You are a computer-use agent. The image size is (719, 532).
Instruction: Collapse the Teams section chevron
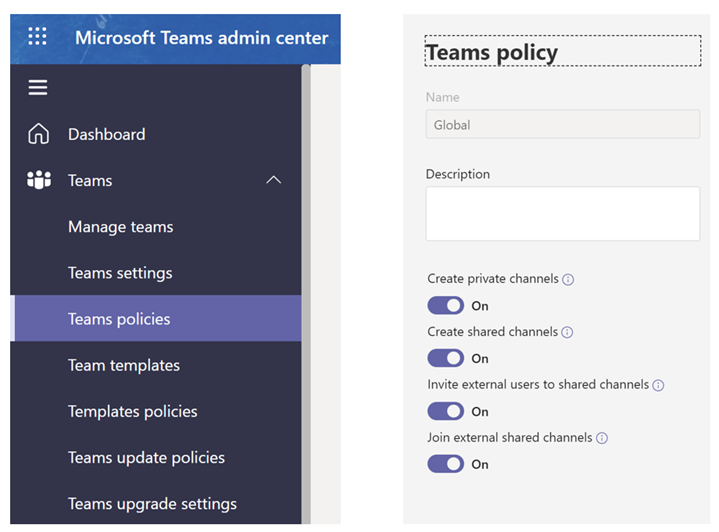pyautogui.click(x=273, y=180)
